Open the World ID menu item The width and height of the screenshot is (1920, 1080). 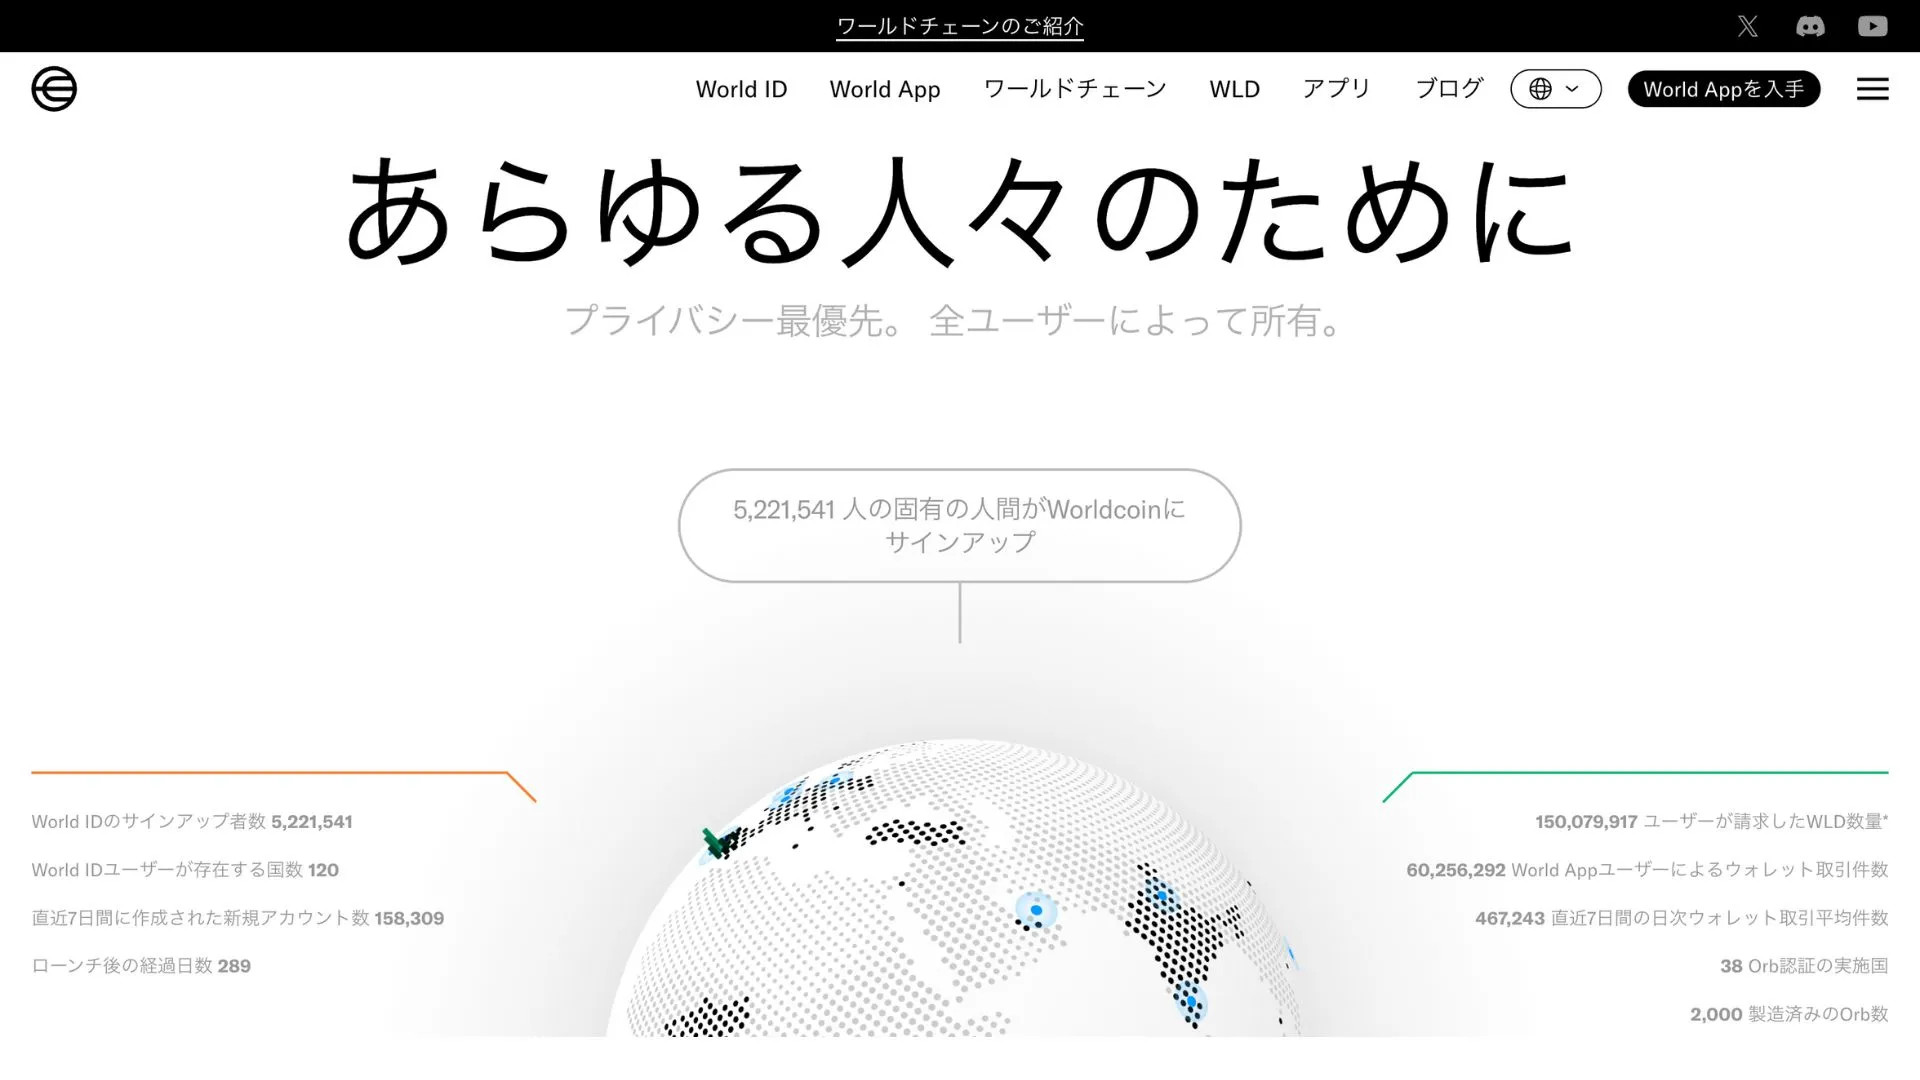[x=741, y=89]
